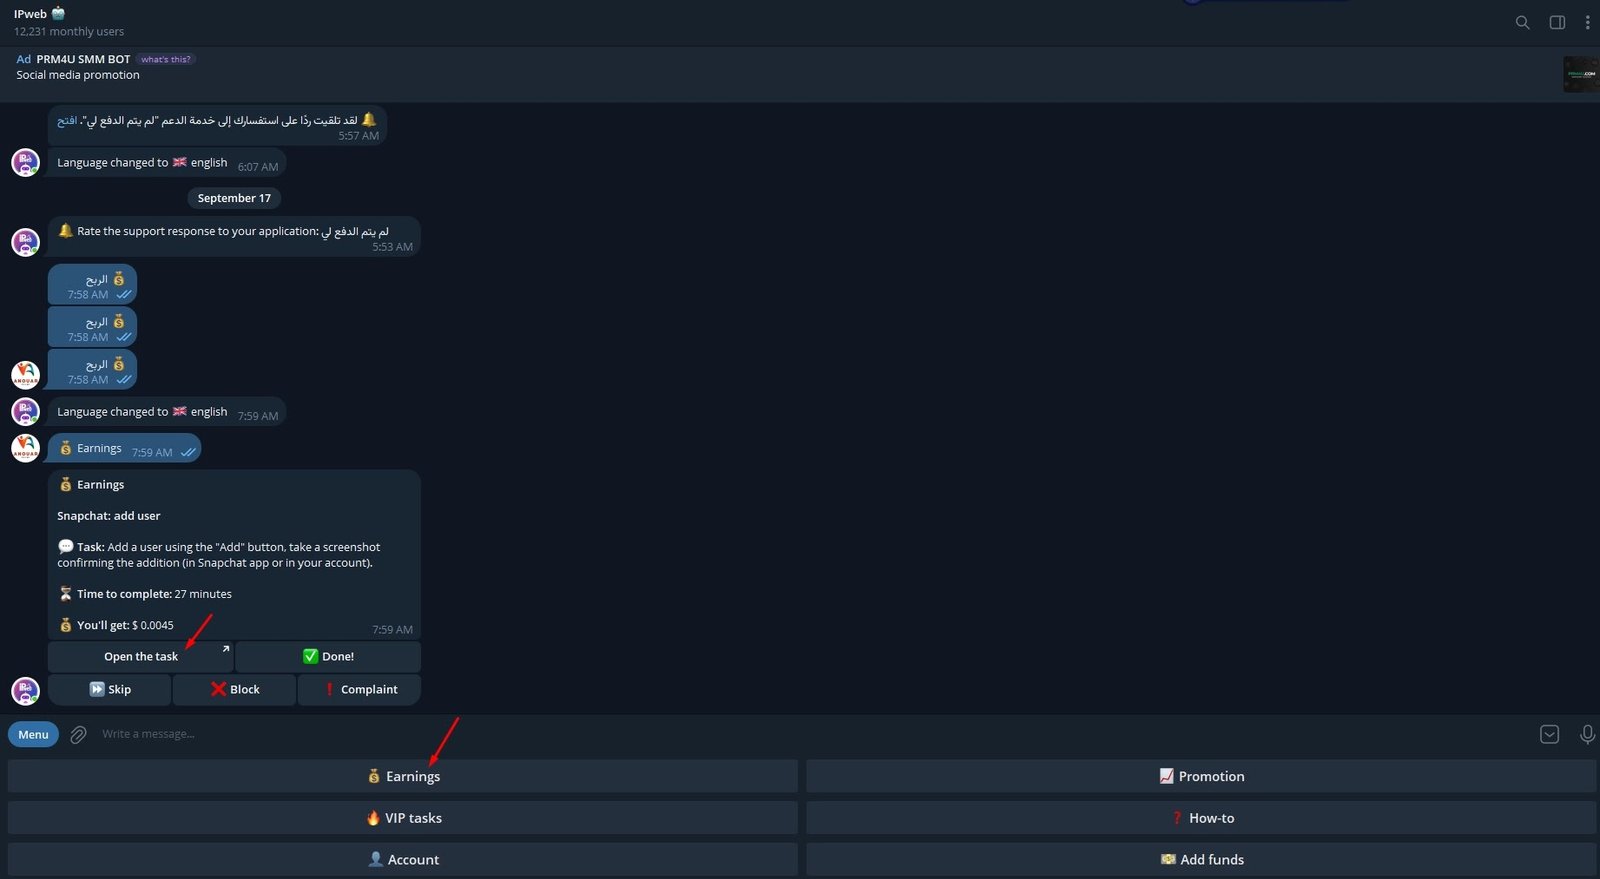Click the "what's this?" ad label
Image resolution: width=1600 pixels, height=879 pixels.
[166, 59]
